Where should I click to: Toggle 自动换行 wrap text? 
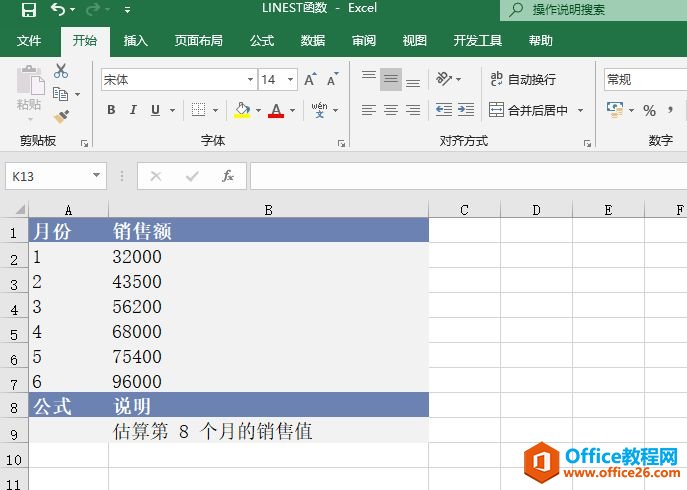tap(522, 80)
